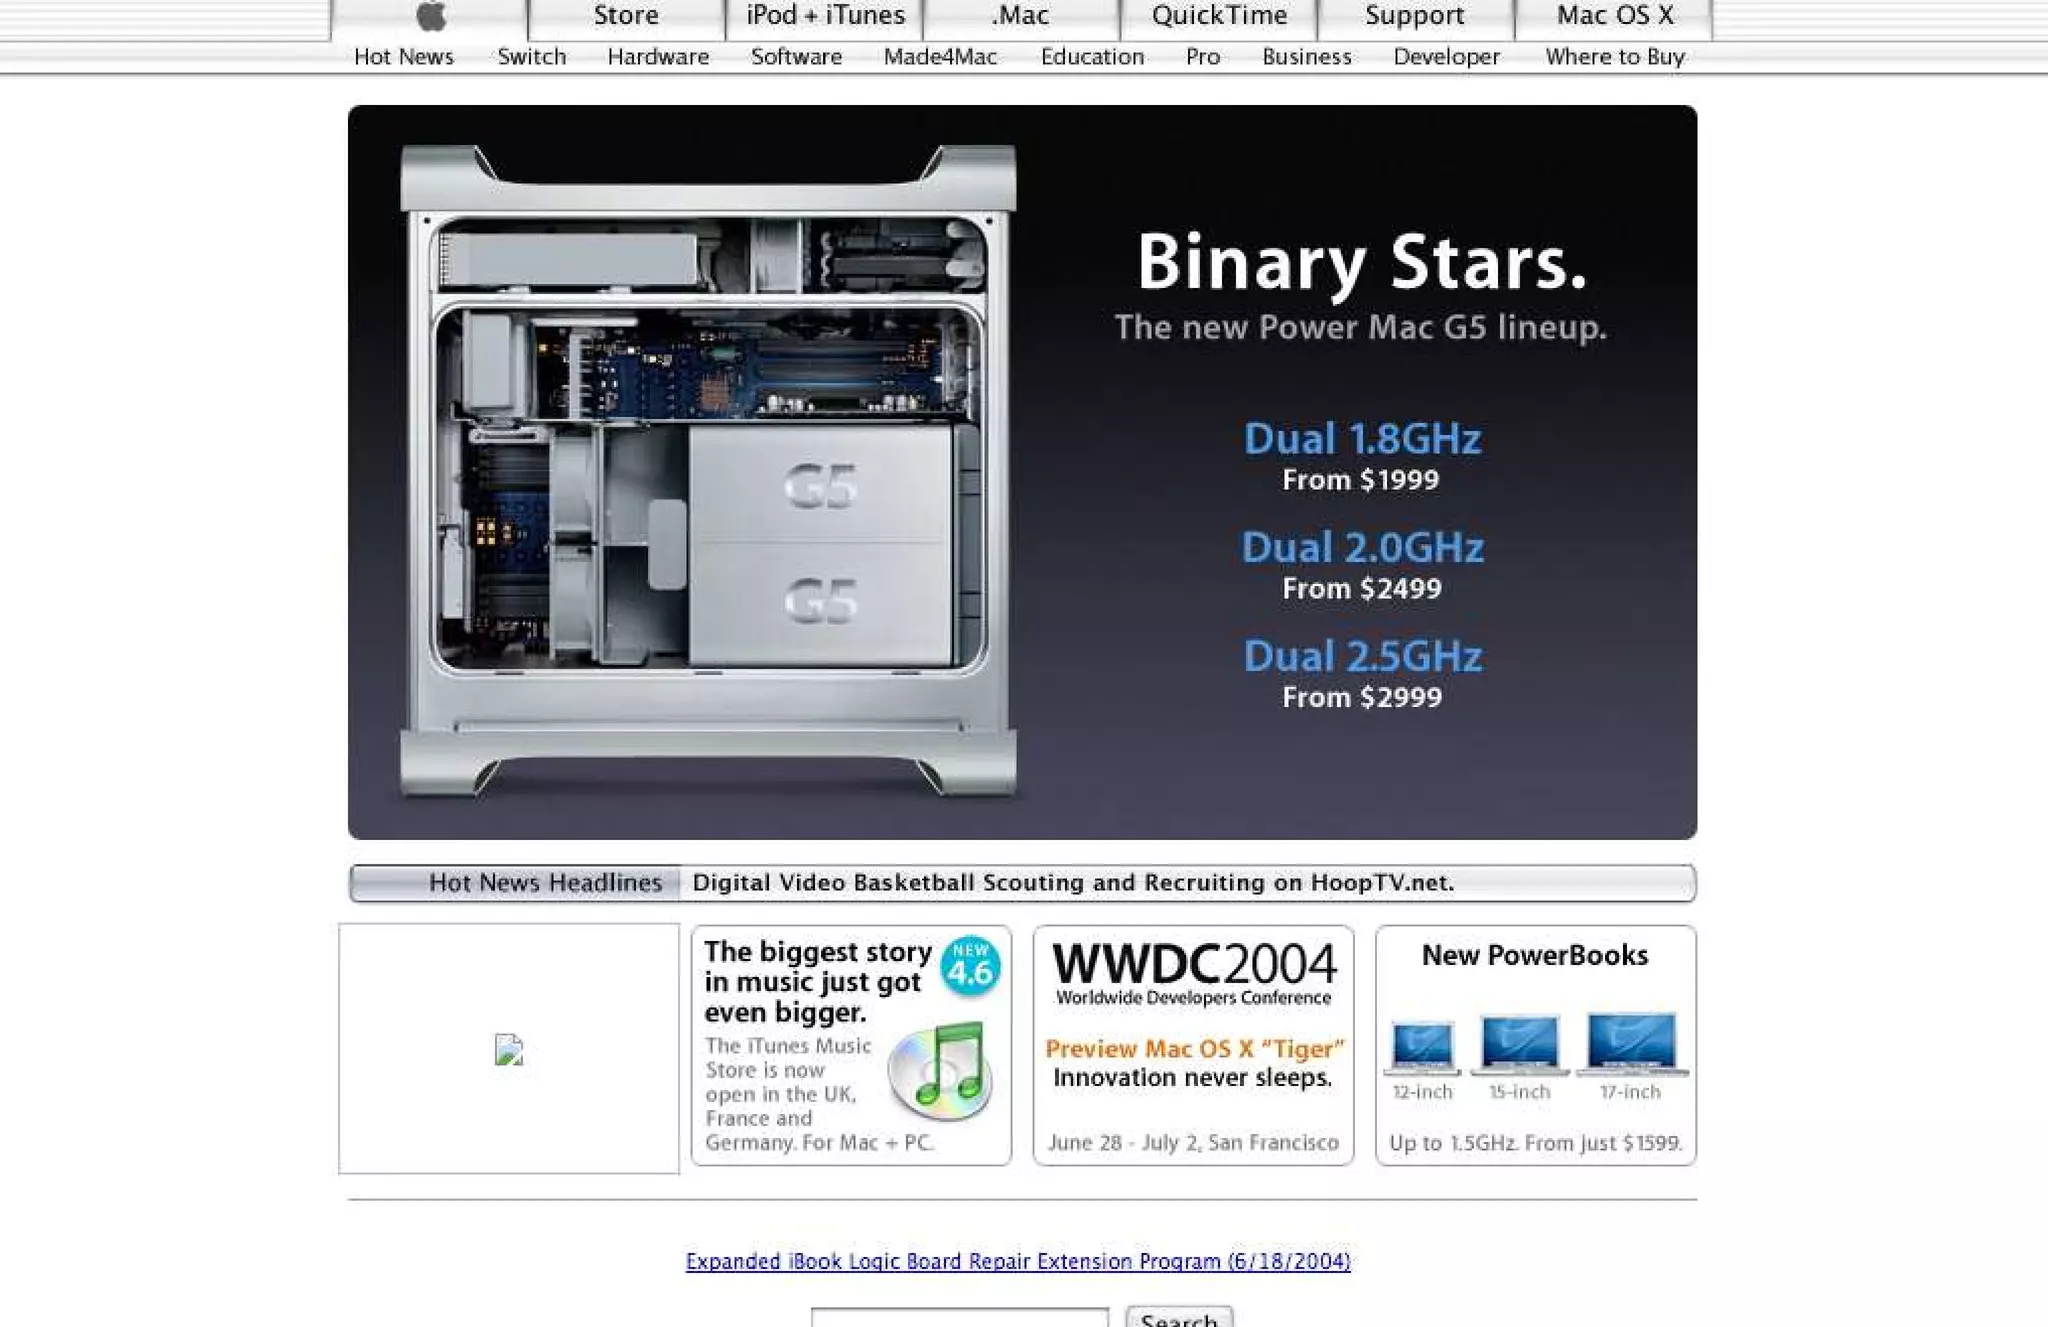Click the June 28 - July 2 date line
Viewport: 2048px width, 1327px height.
[x=1193, y=1143]
